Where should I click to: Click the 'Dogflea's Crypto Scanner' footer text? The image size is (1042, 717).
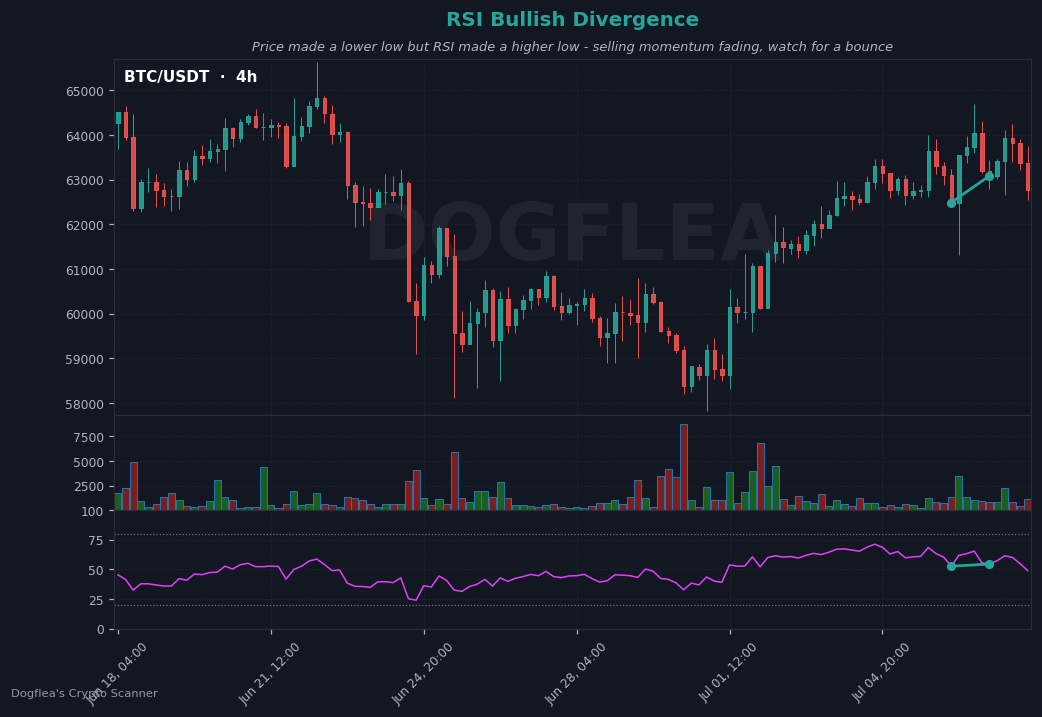tap(84, 693)
